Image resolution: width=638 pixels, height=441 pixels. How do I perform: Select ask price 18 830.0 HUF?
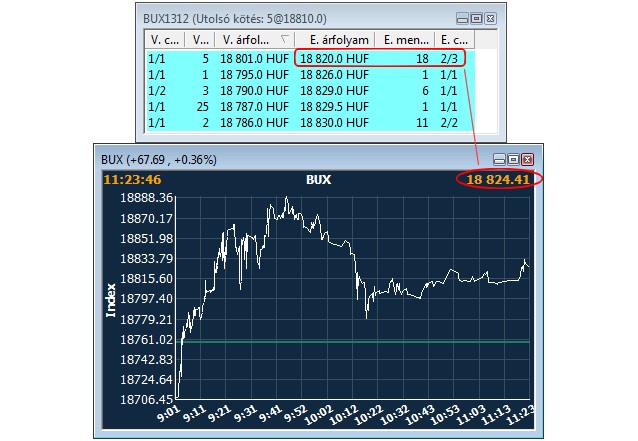click(x=334, y=122)
